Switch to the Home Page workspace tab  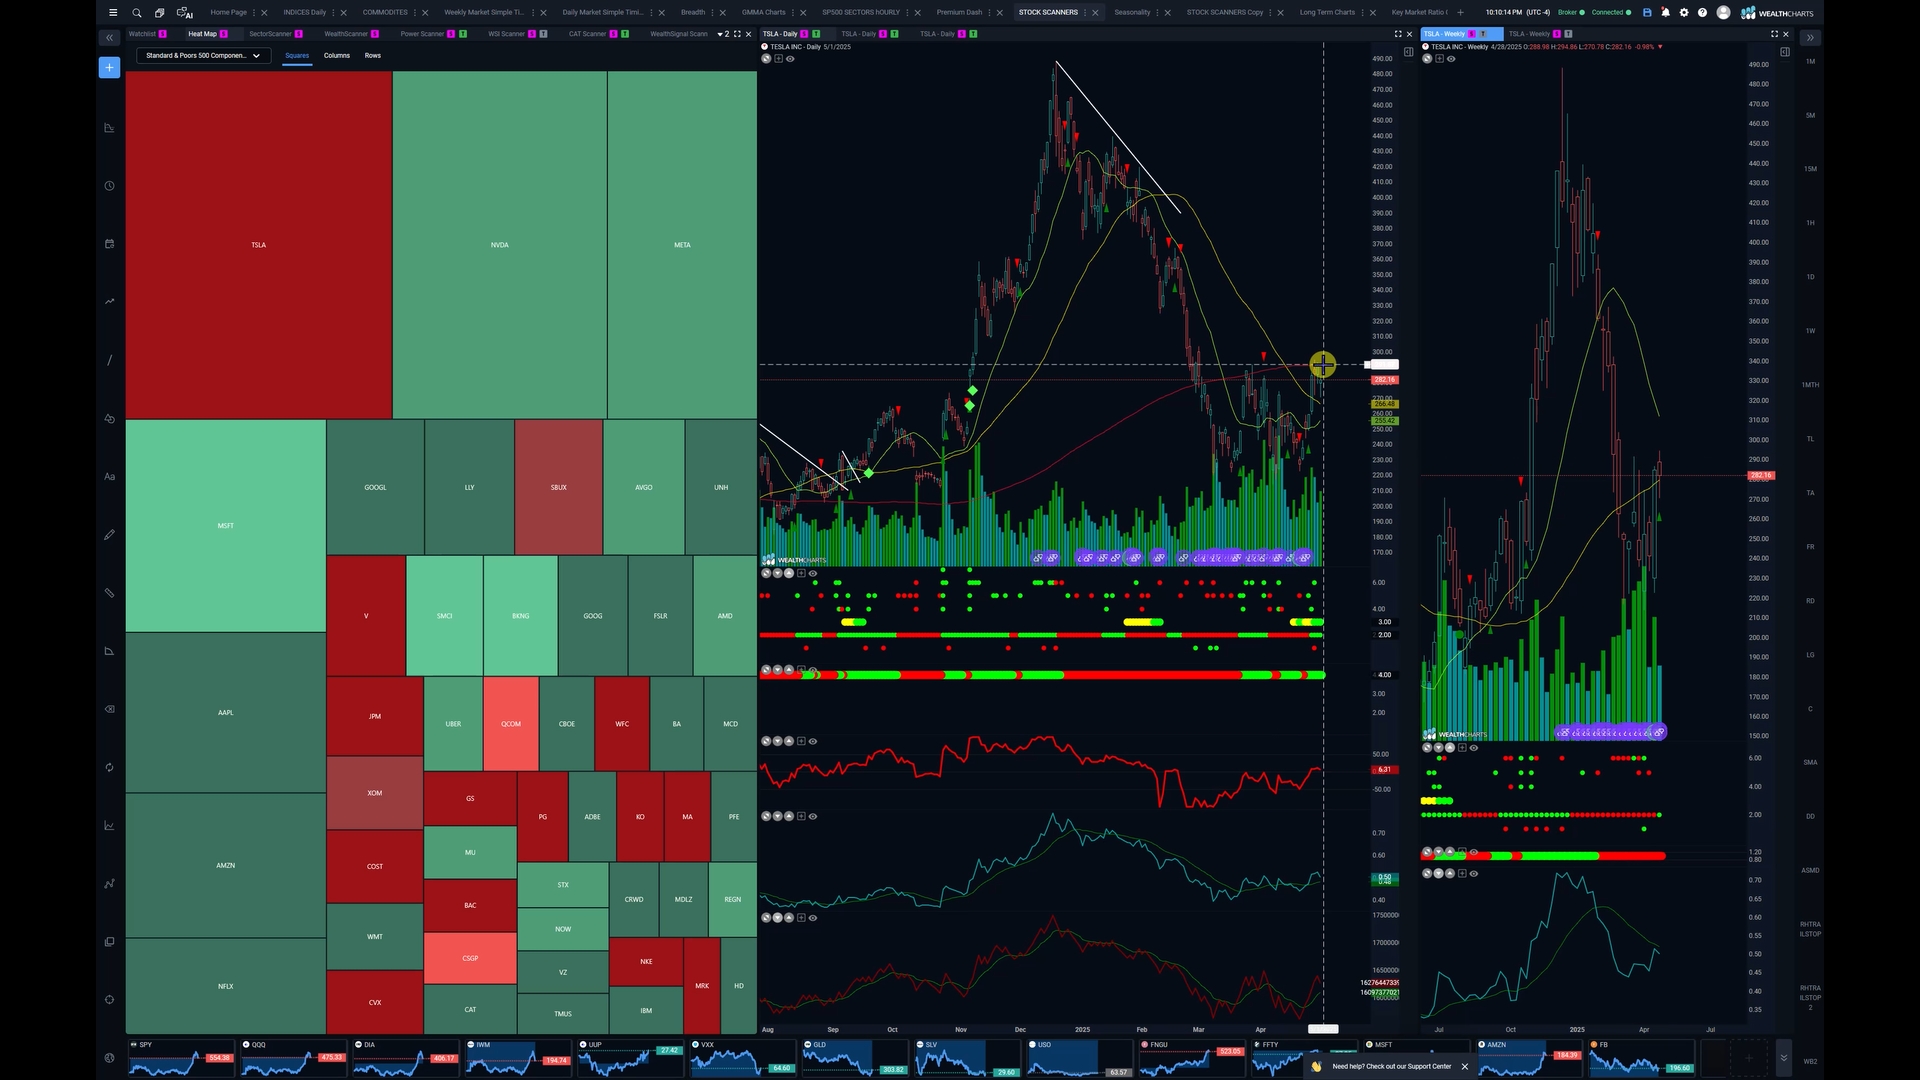(228, 13)
